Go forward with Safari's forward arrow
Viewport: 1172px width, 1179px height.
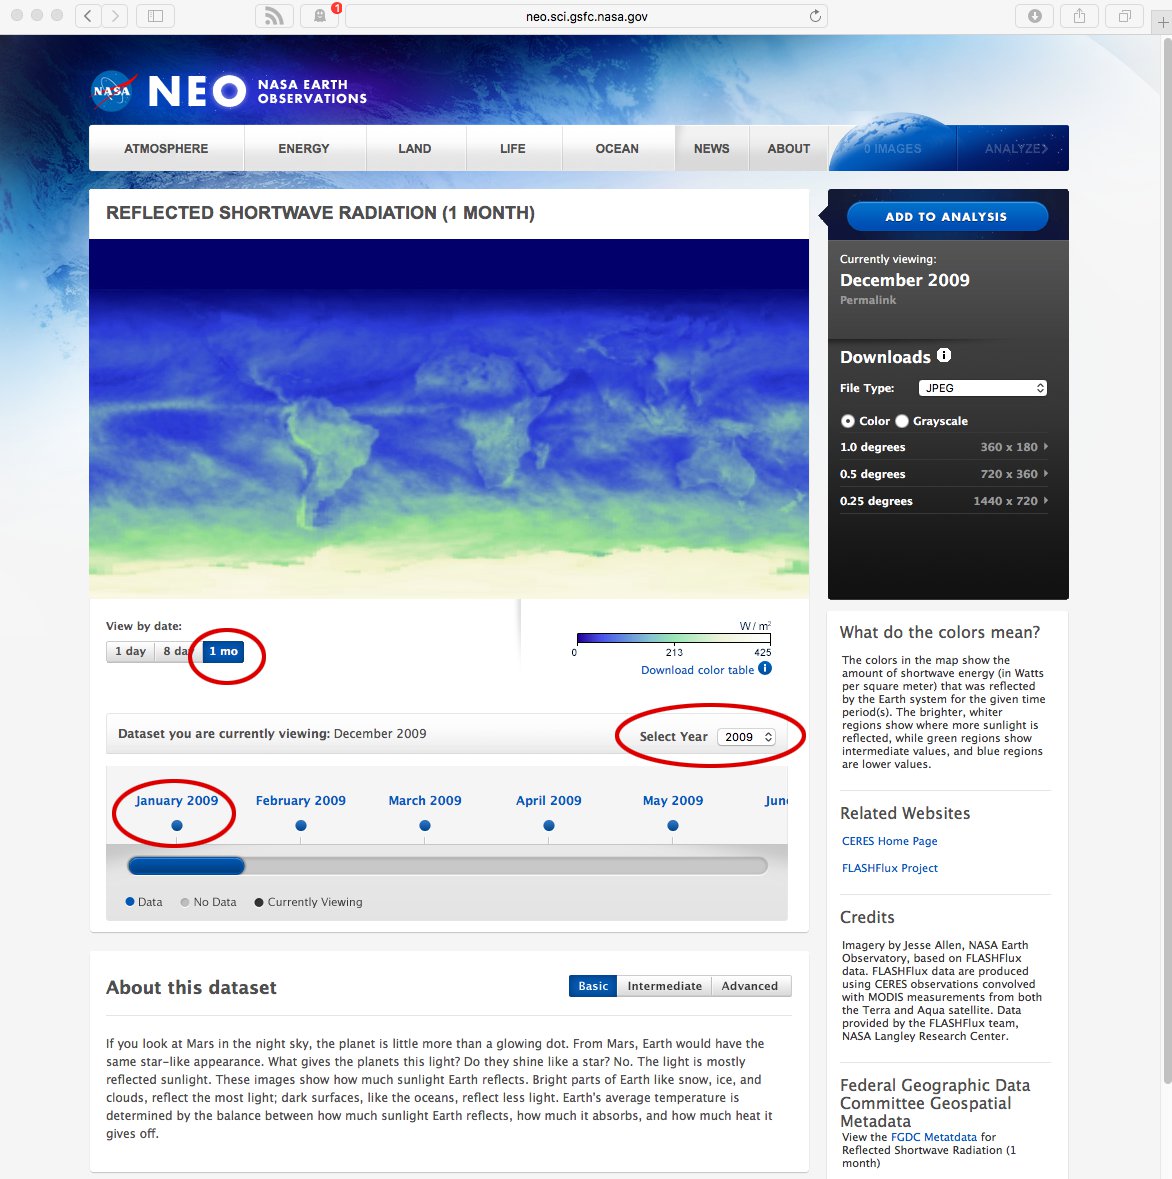(x=115, y=16)
